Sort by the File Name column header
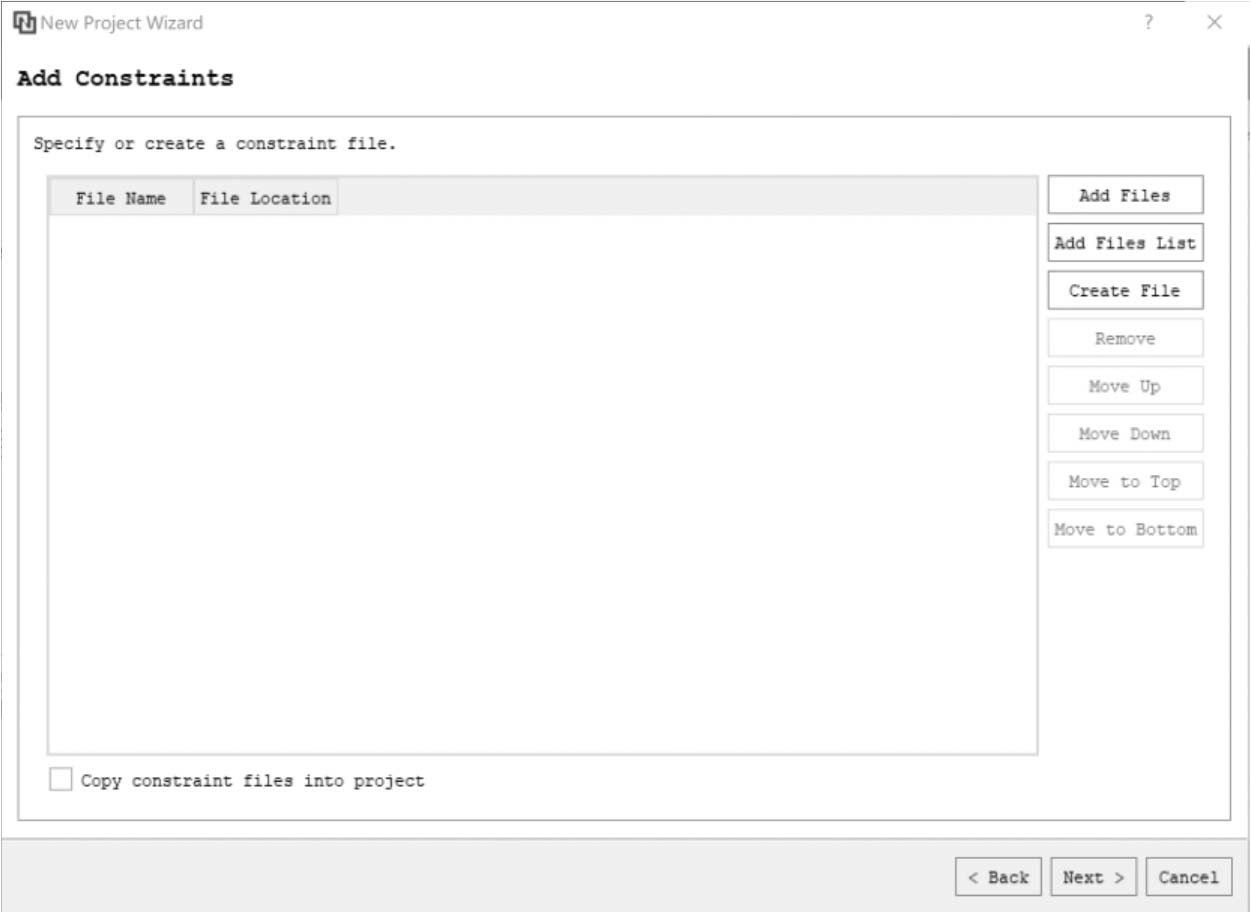Viewport: 1251px width, 913px height. click(x=120, y=198)
